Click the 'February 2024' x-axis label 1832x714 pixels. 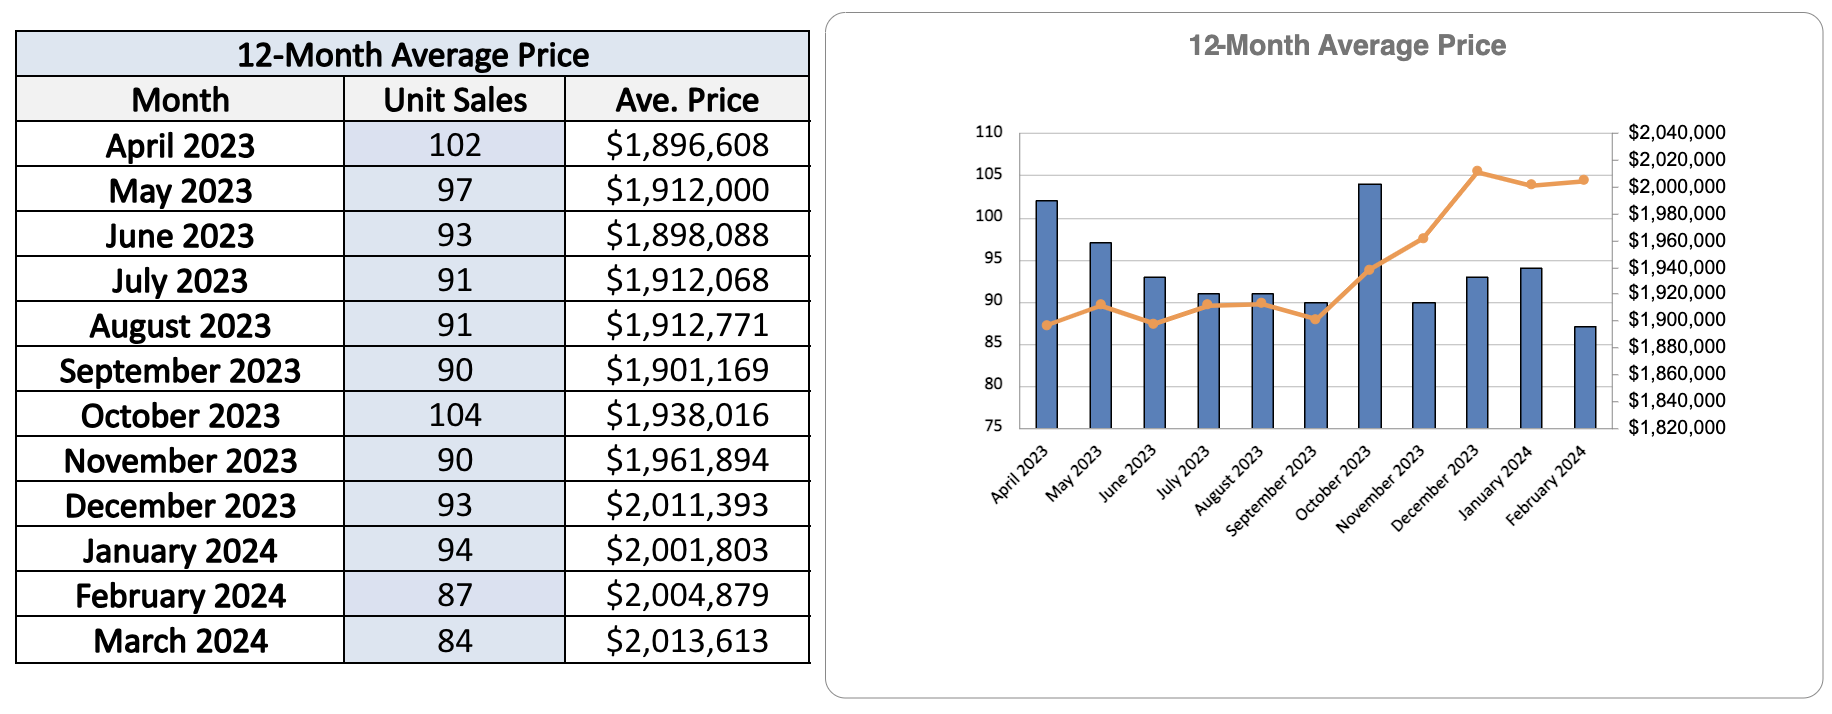click(x=1546, y=485)
